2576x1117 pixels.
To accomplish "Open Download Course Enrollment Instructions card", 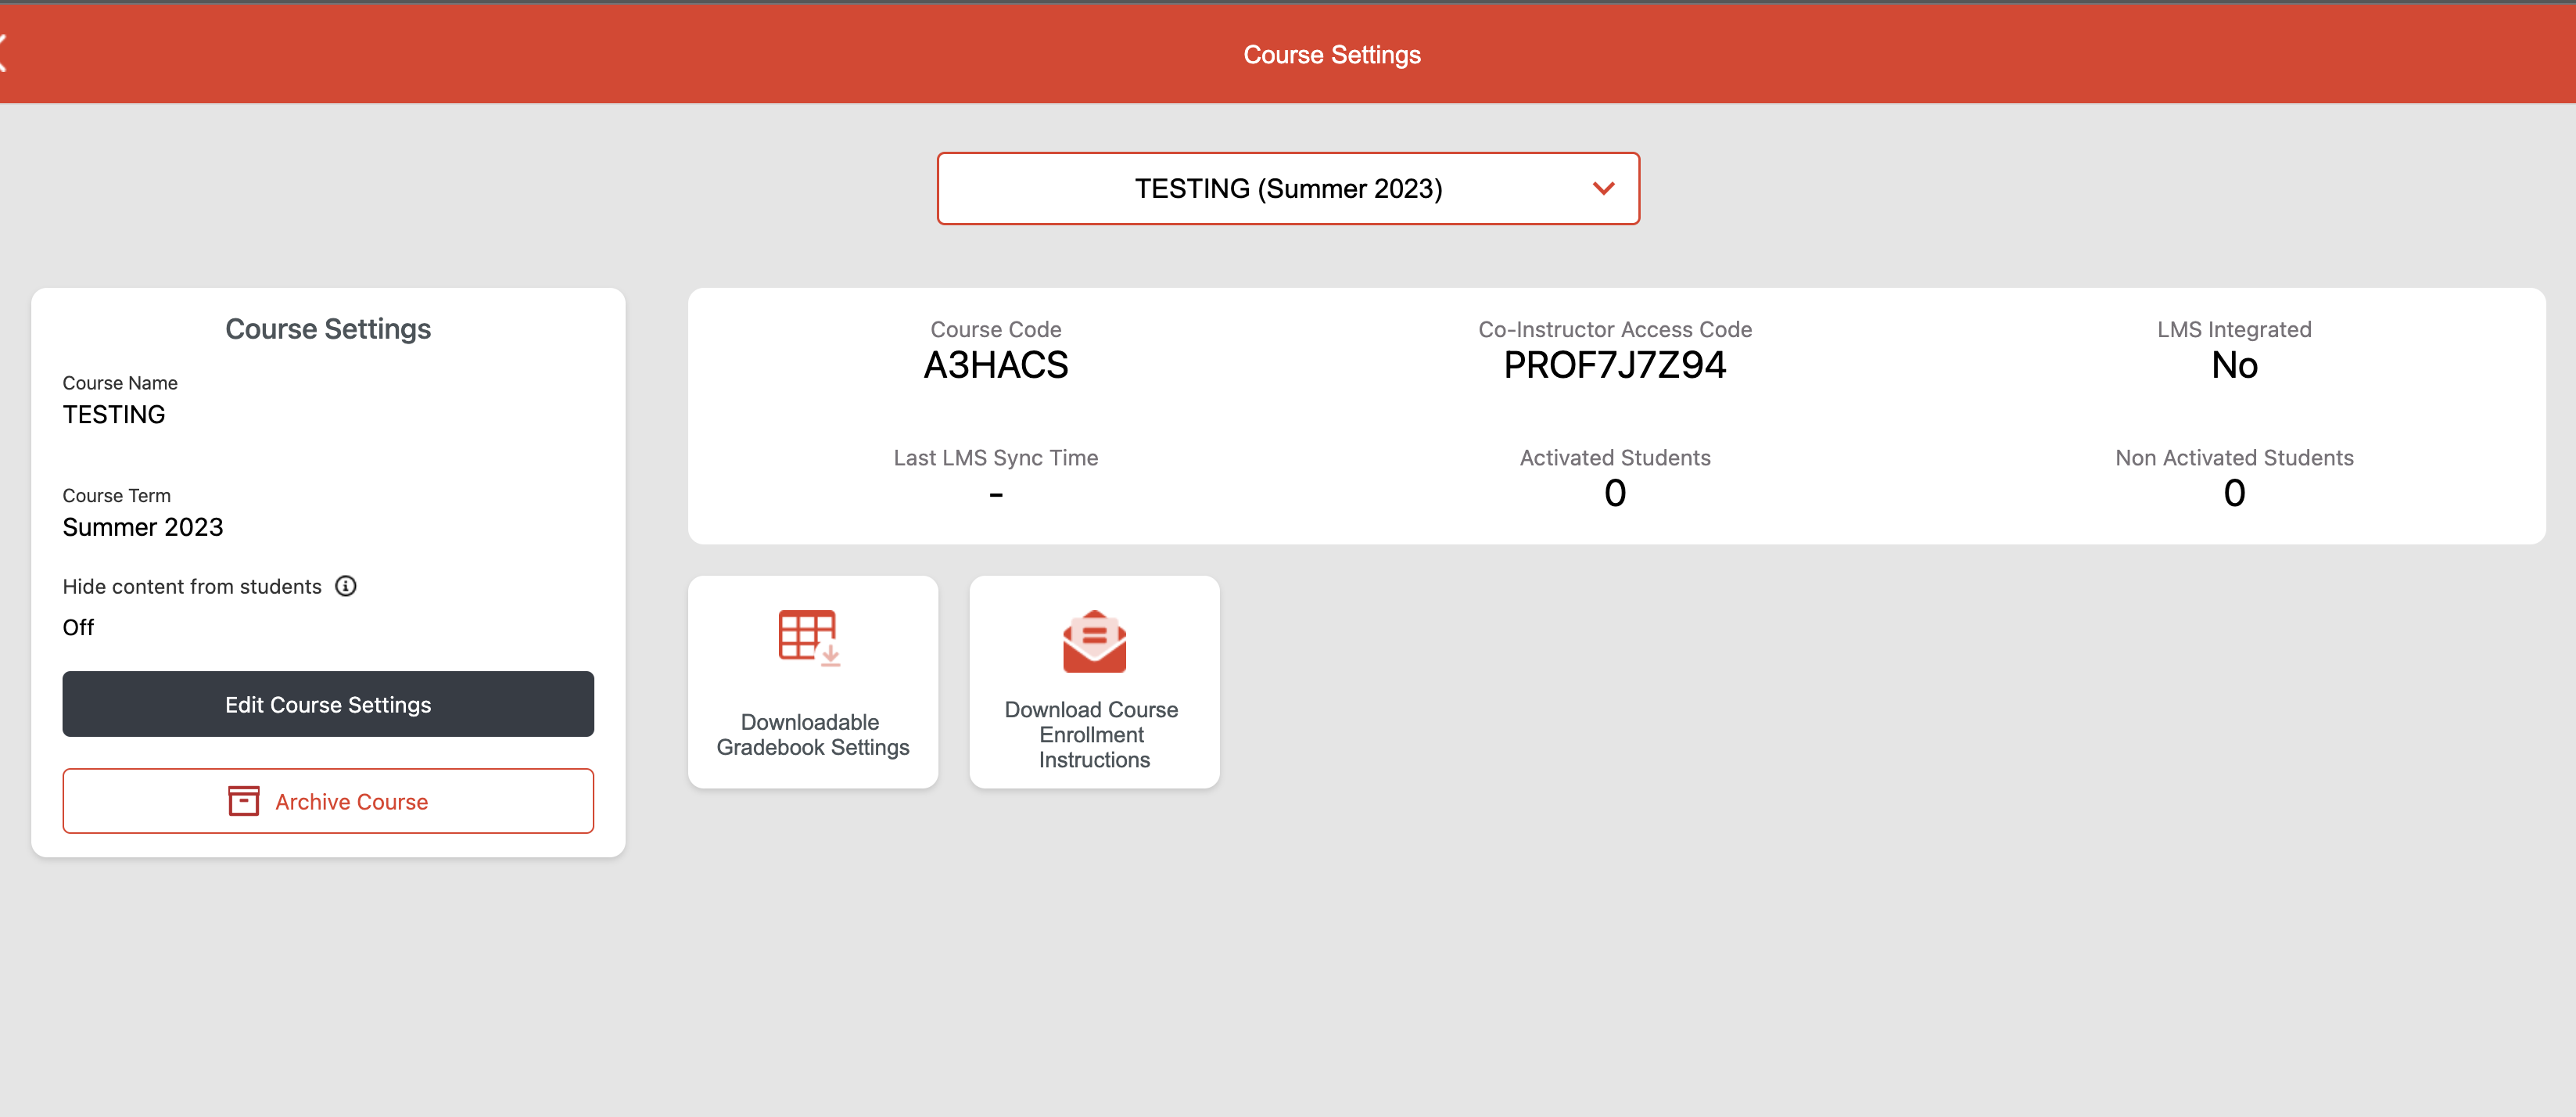I will [x=1093, y=734].
